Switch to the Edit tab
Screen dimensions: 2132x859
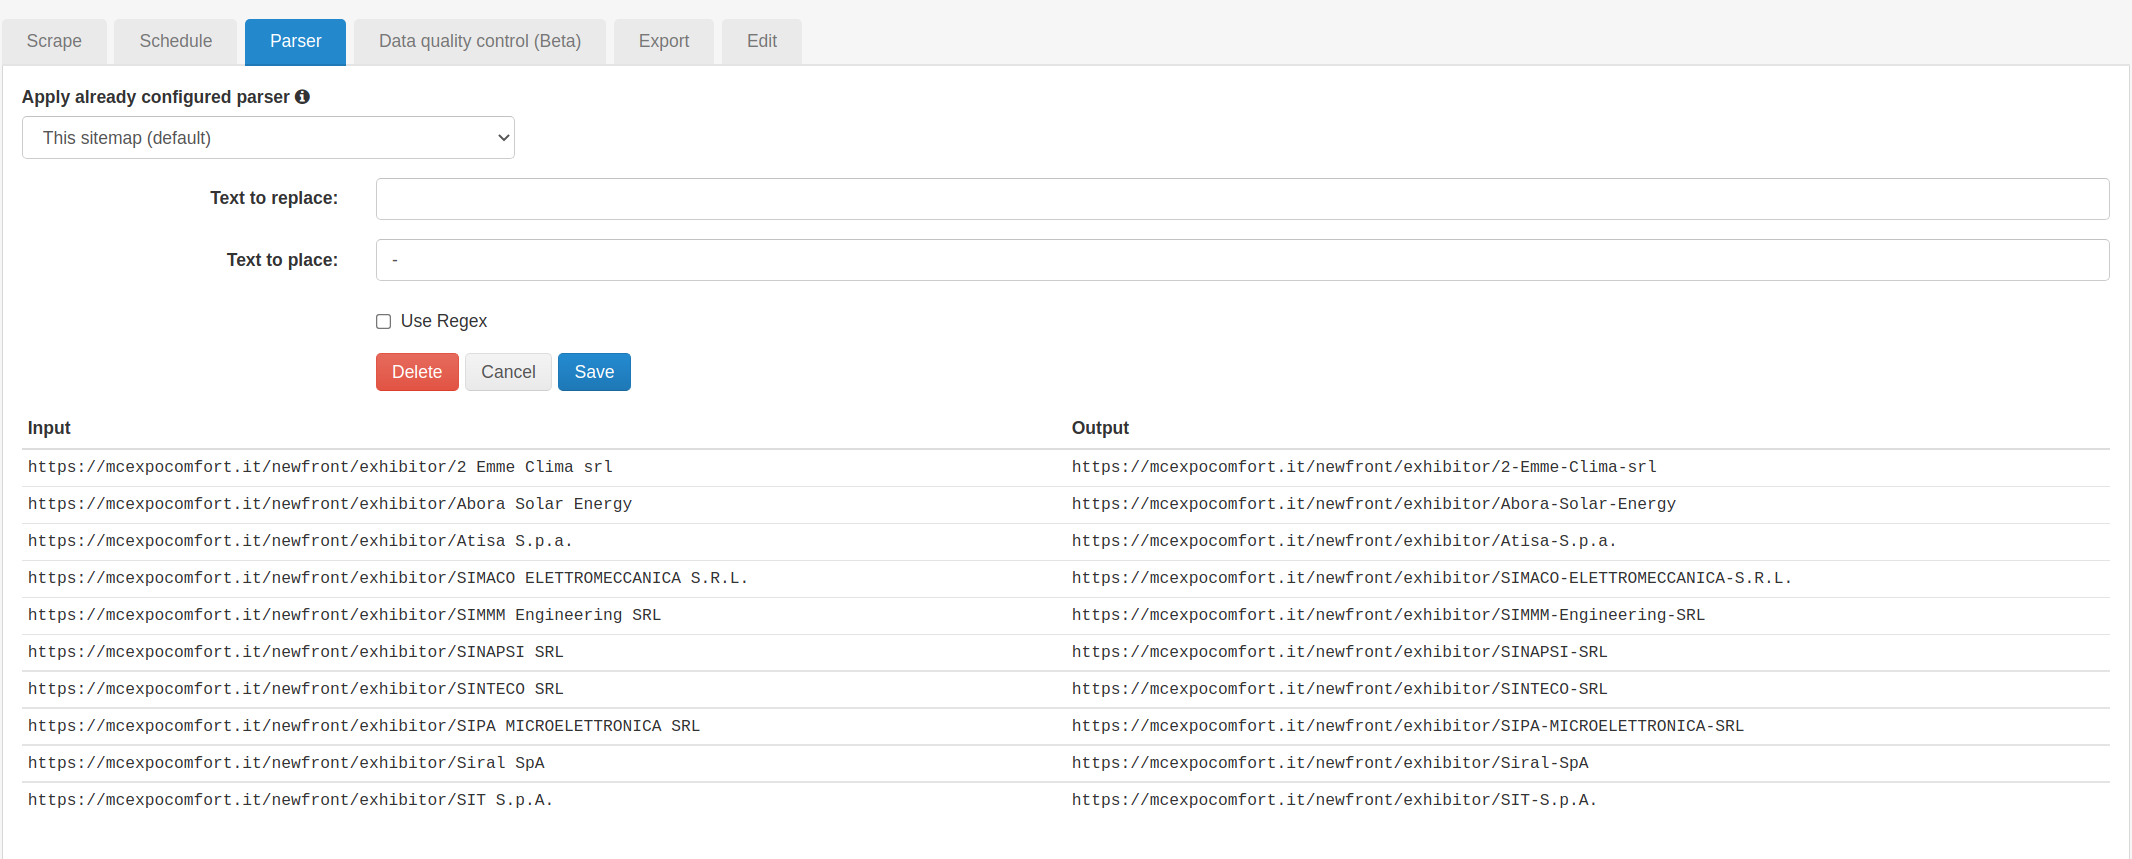click(761, 41)
